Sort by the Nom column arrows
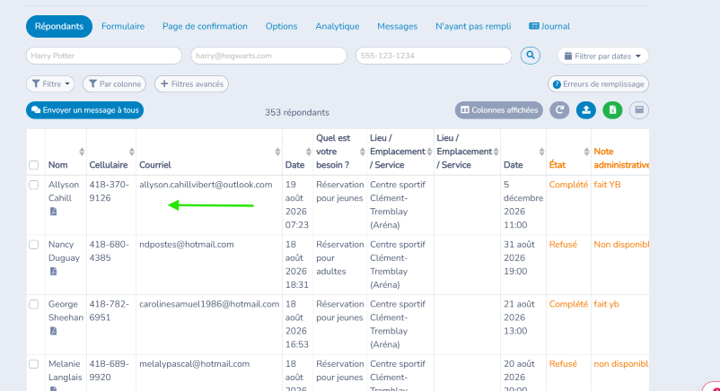Viewport: 720px width, 391px height. coord(81,151)
